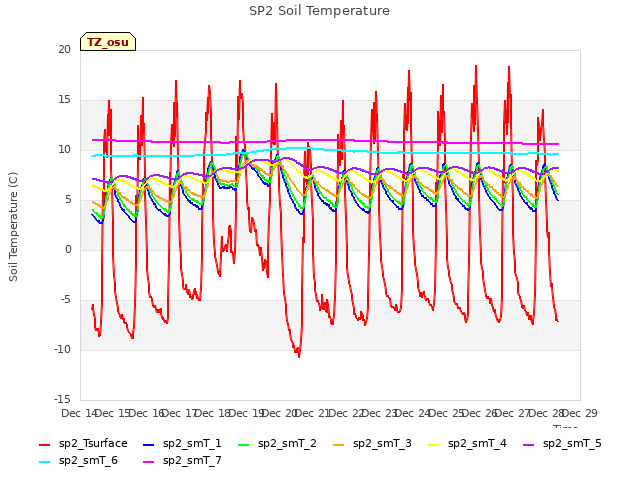Viewport: 640px width, 480px height.
Task: Toggle the sp2_smT_6 legend entry
Action: coord(78,461)
